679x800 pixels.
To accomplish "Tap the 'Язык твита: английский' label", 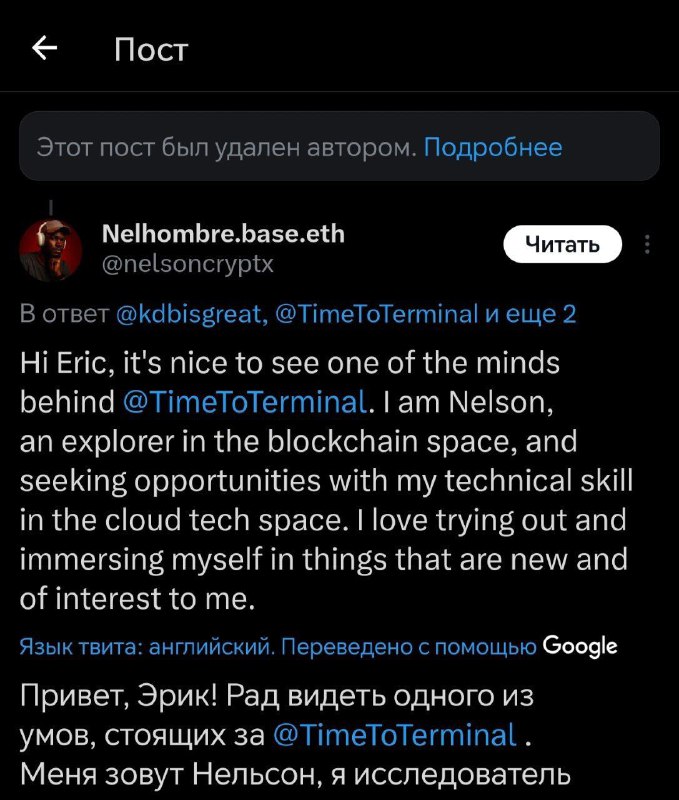I will click(146, 646).
